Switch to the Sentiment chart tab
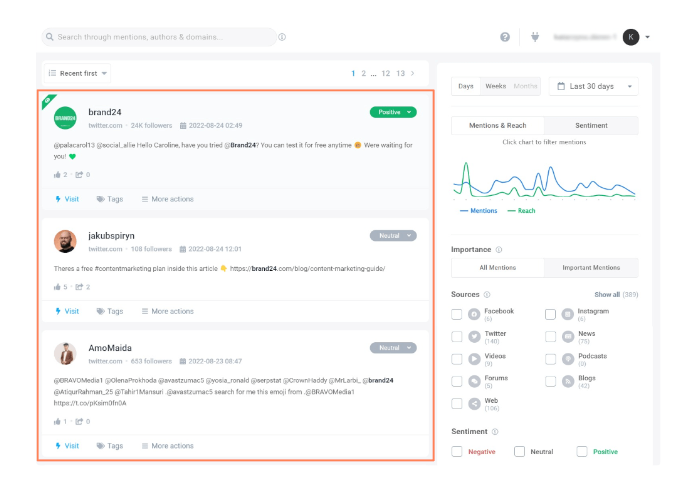 pos(591,125)
